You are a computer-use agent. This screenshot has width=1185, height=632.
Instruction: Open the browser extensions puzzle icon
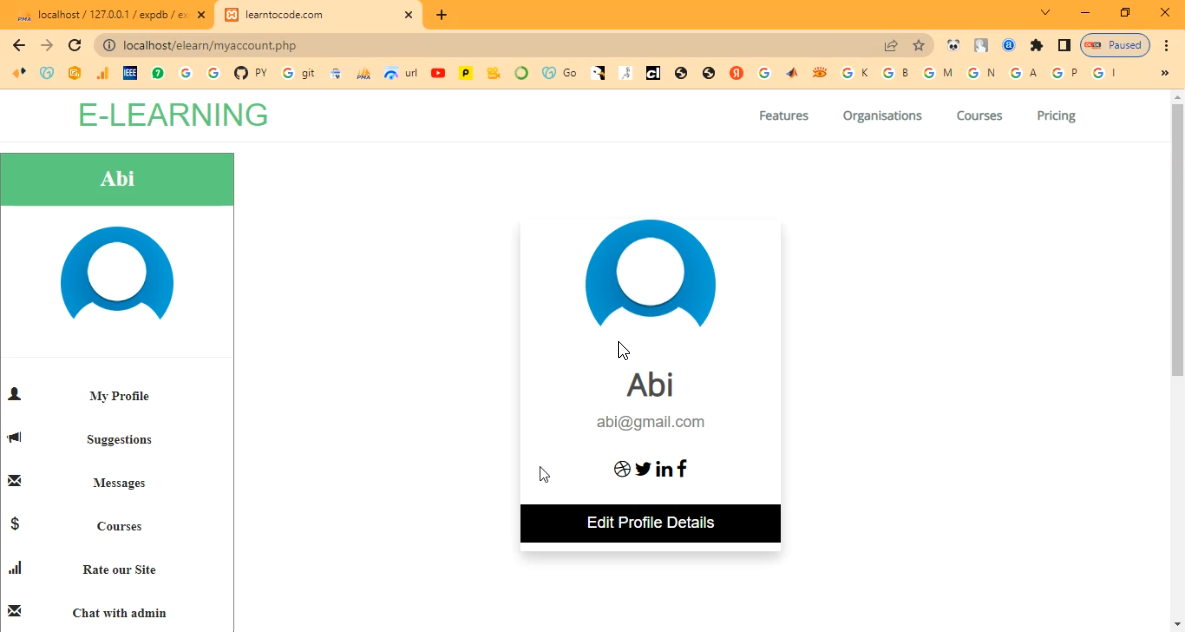click(1036, 45)
